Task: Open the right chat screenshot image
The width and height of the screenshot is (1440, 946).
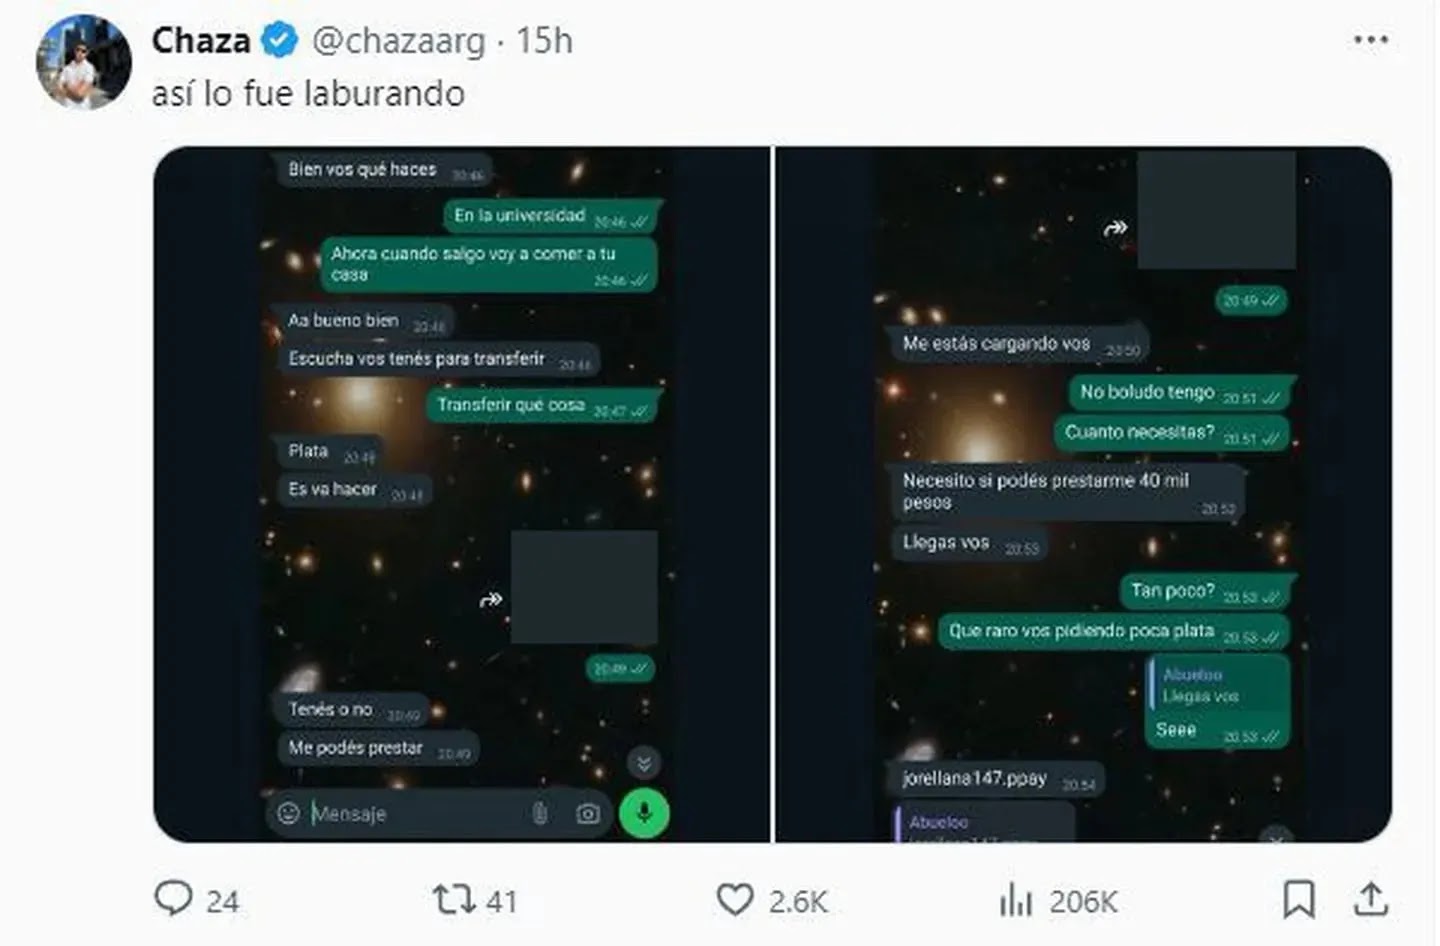Action: 1084,494
